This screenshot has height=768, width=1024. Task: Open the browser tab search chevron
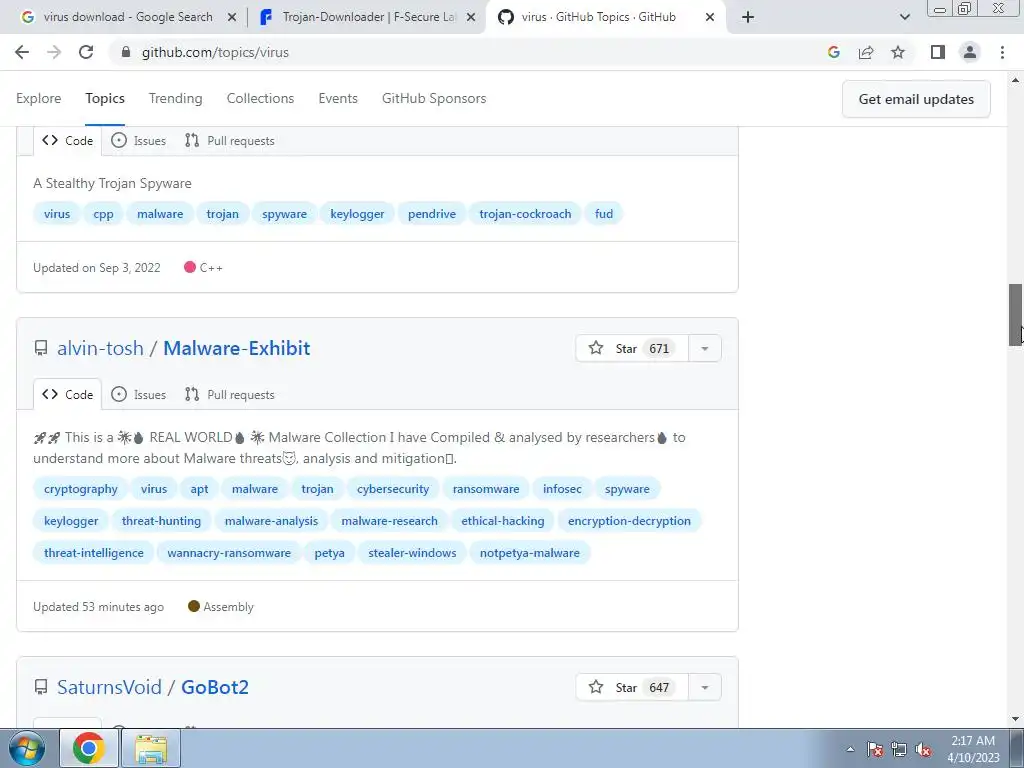(x=904, y=18)
